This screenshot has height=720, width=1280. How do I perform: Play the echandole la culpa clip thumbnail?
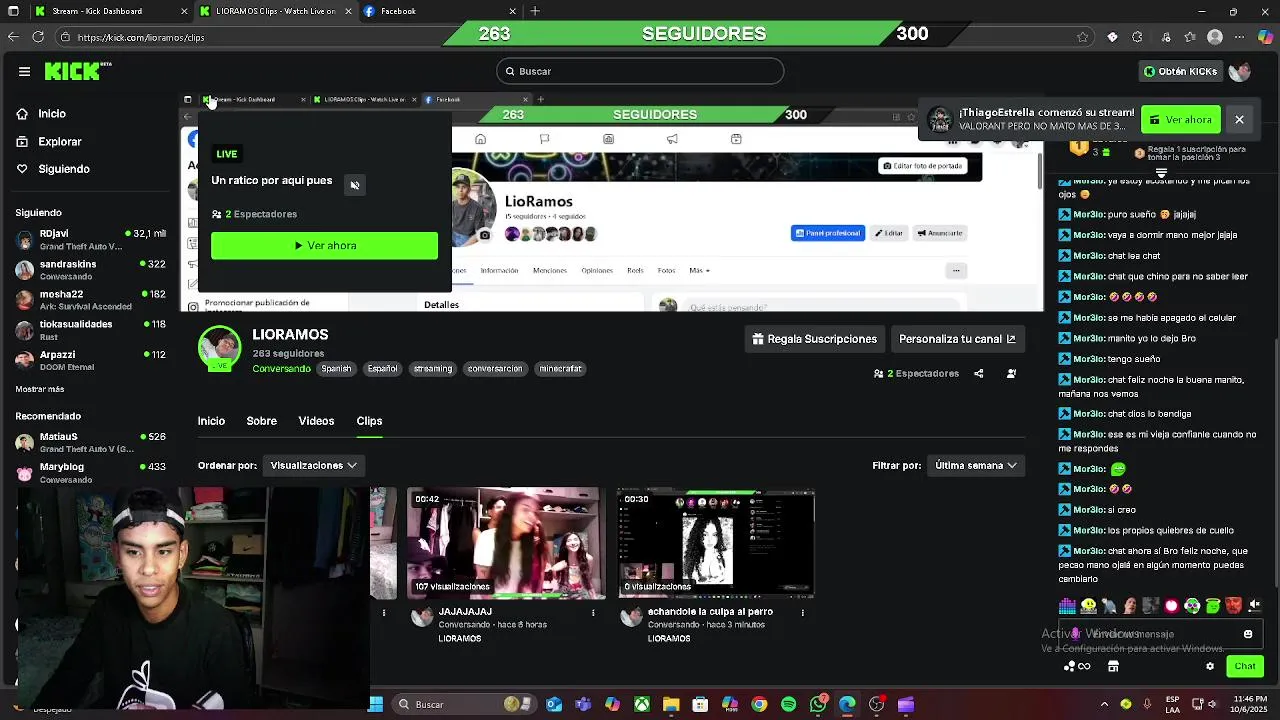coord(716,543)
